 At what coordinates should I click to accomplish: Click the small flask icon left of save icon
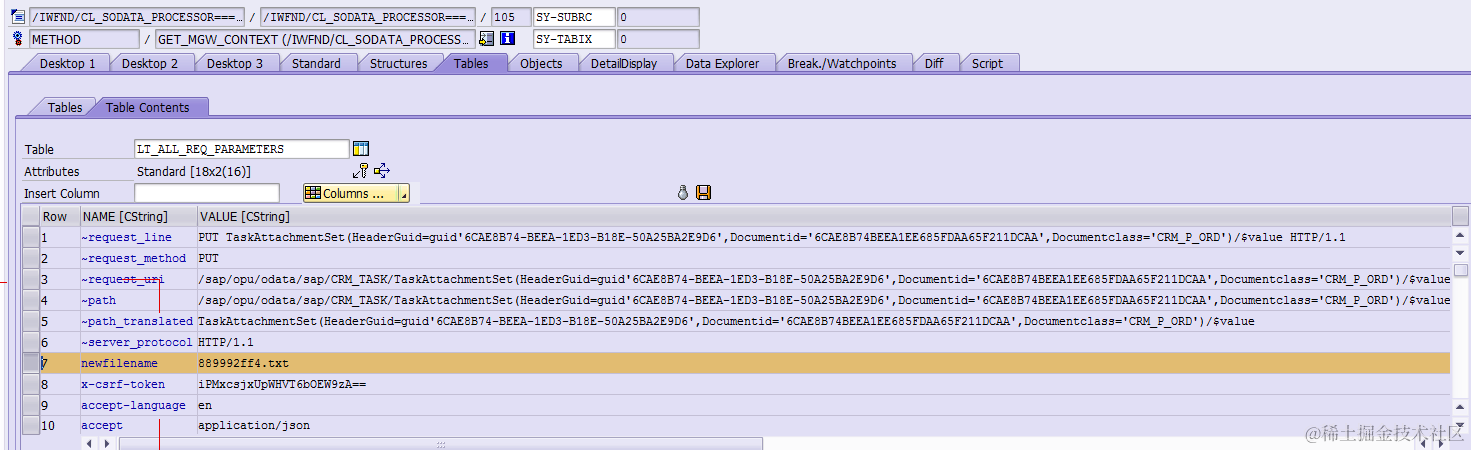[683, 193]
